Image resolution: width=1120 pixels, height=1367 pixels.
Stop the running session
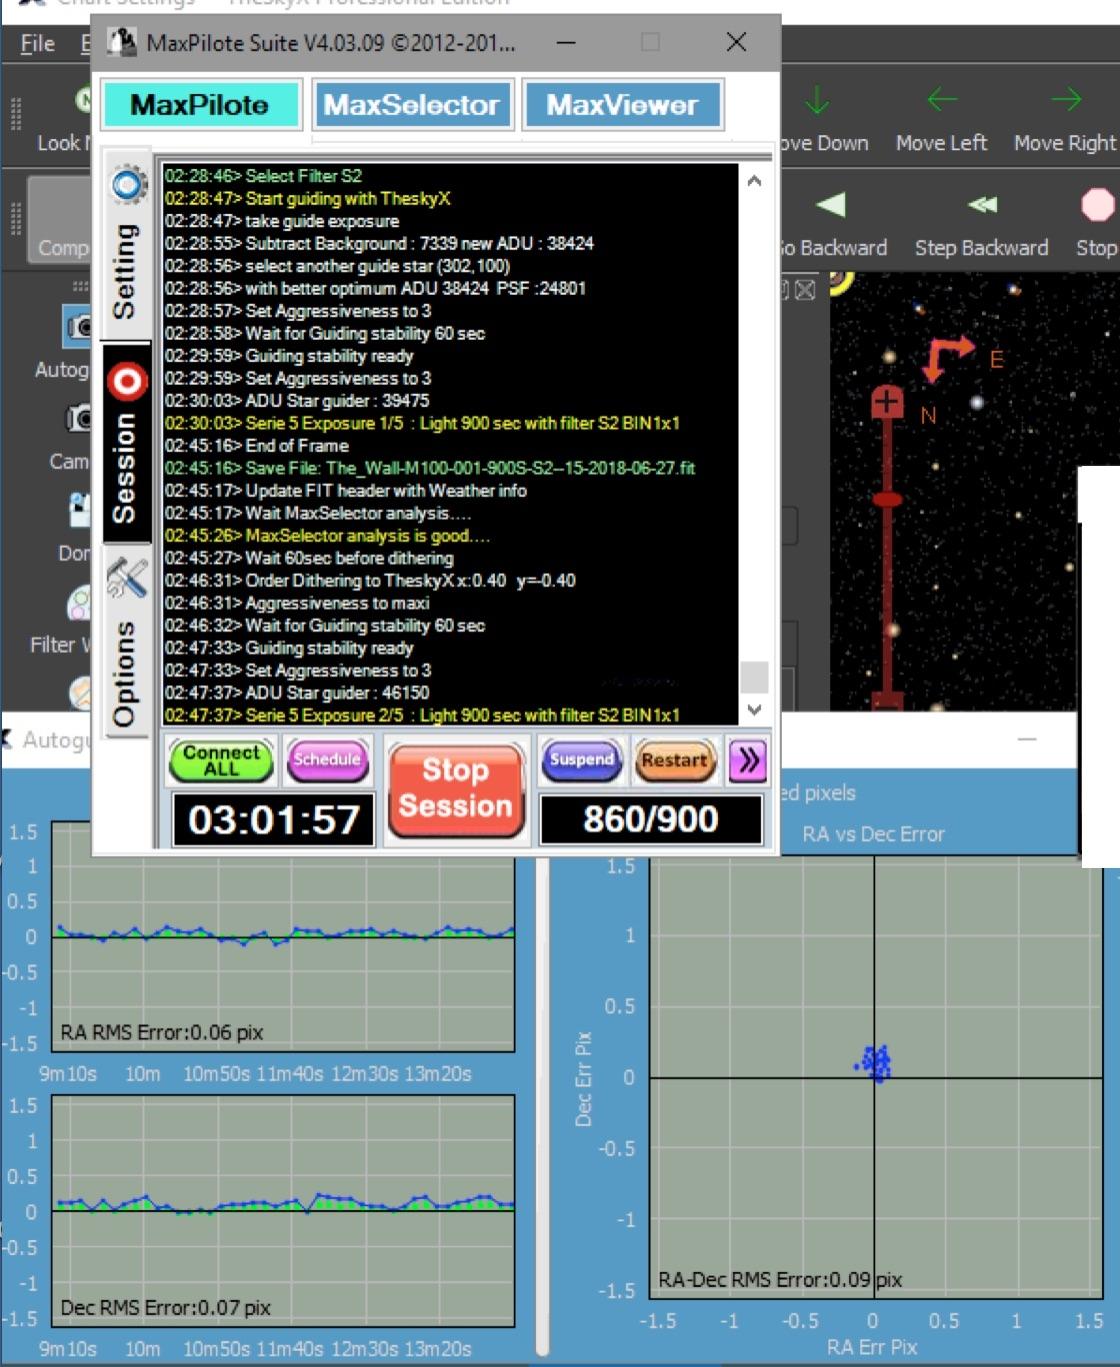(455, 789)
